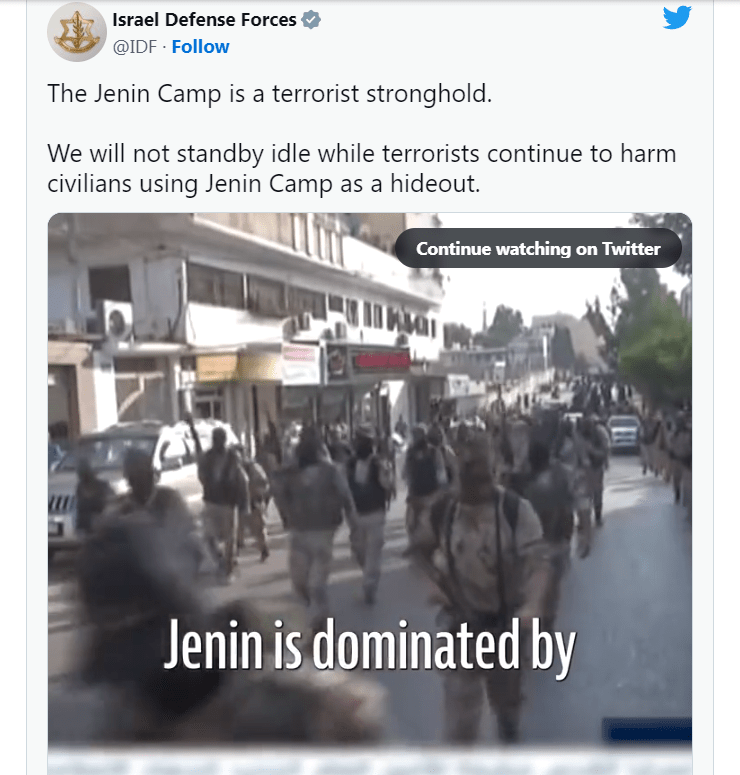Click the "We will not standby idle" paragraph

362,168
